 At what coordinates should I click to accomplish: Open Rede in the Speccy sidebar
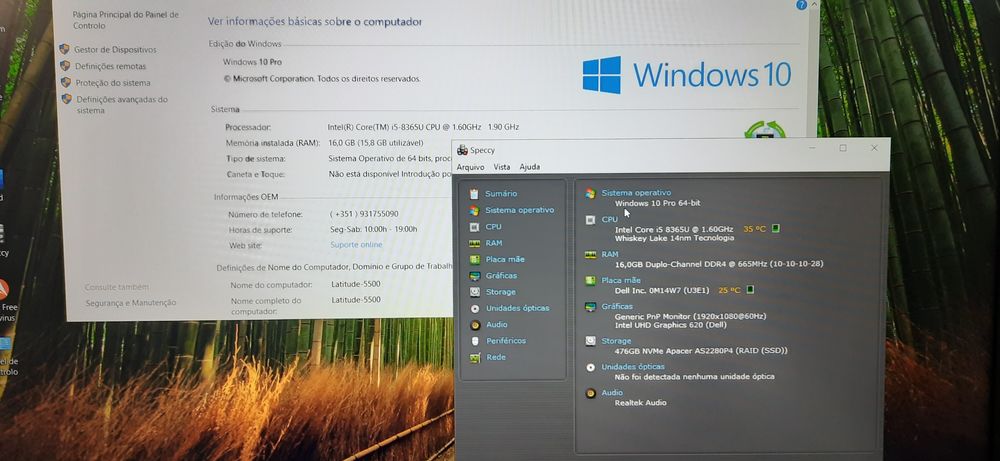496,357
